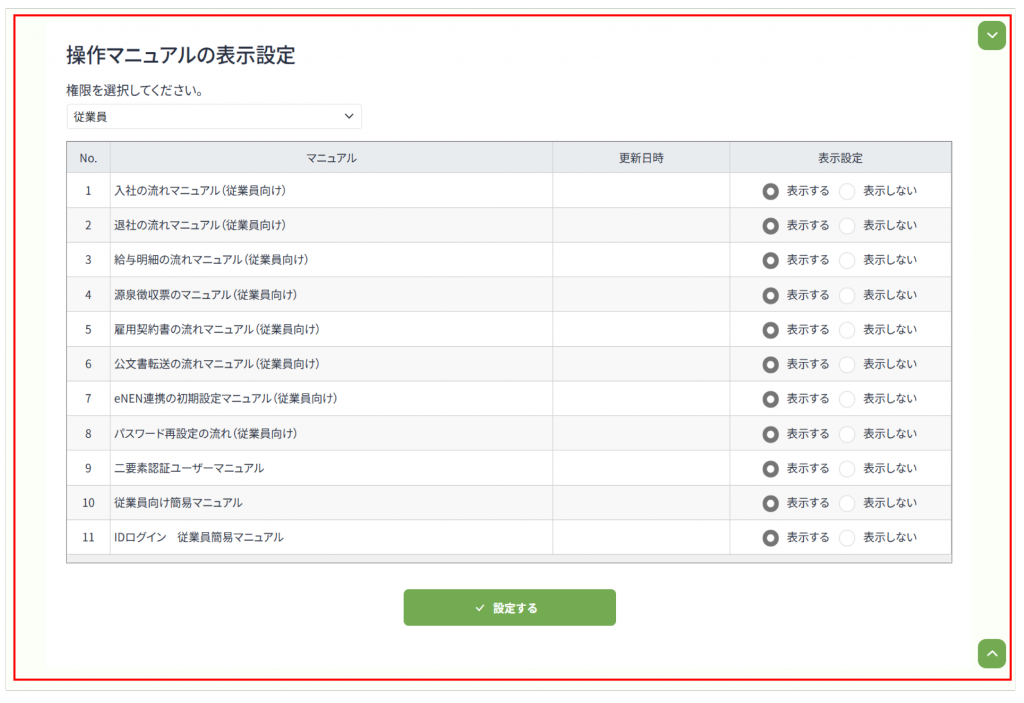Click the 更新日時 column header
The image size is (1024, 703).
tap(641, 158)
